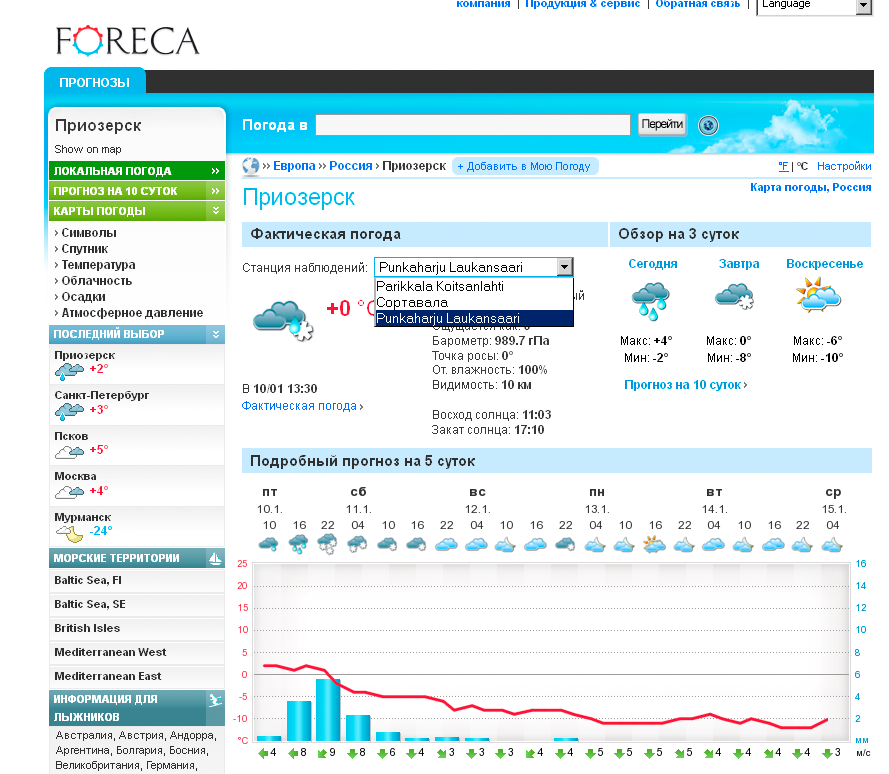The image size is (889, 774).
Task: Click the globe icon next to Перейти button
Action: [x=708, y=125]
